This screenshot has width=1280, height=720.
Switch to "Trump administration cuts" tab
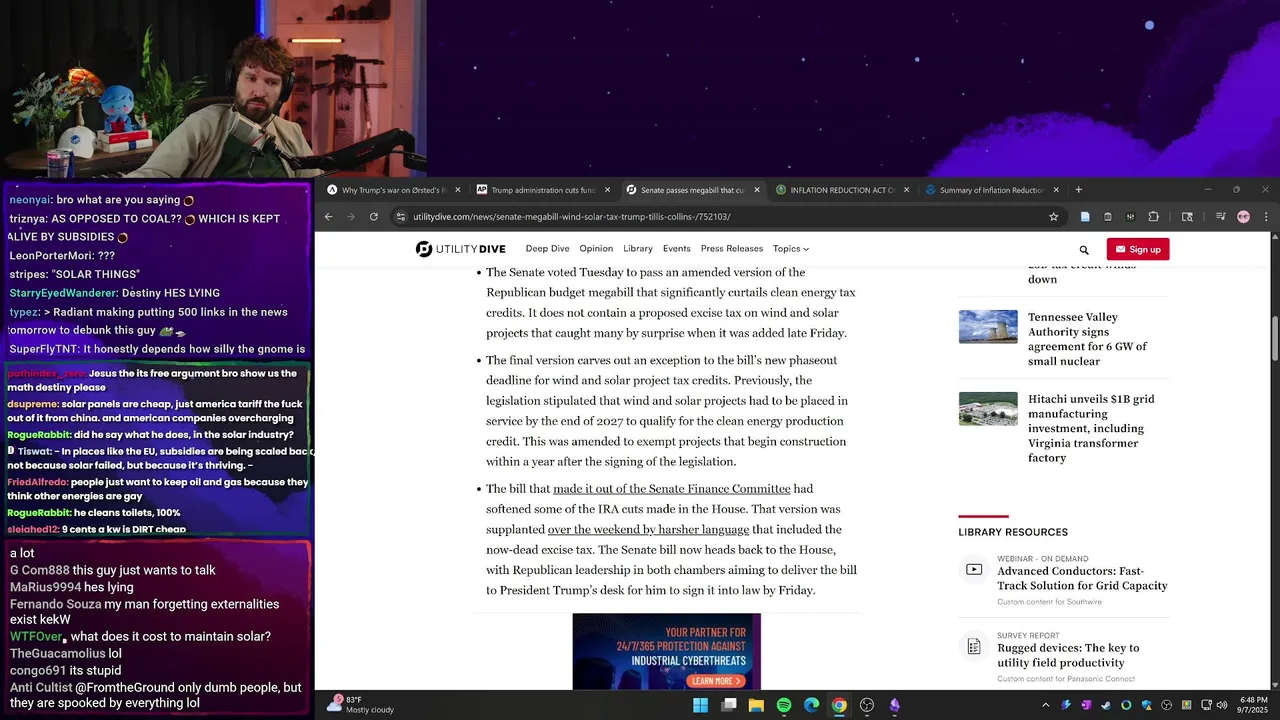543,190
